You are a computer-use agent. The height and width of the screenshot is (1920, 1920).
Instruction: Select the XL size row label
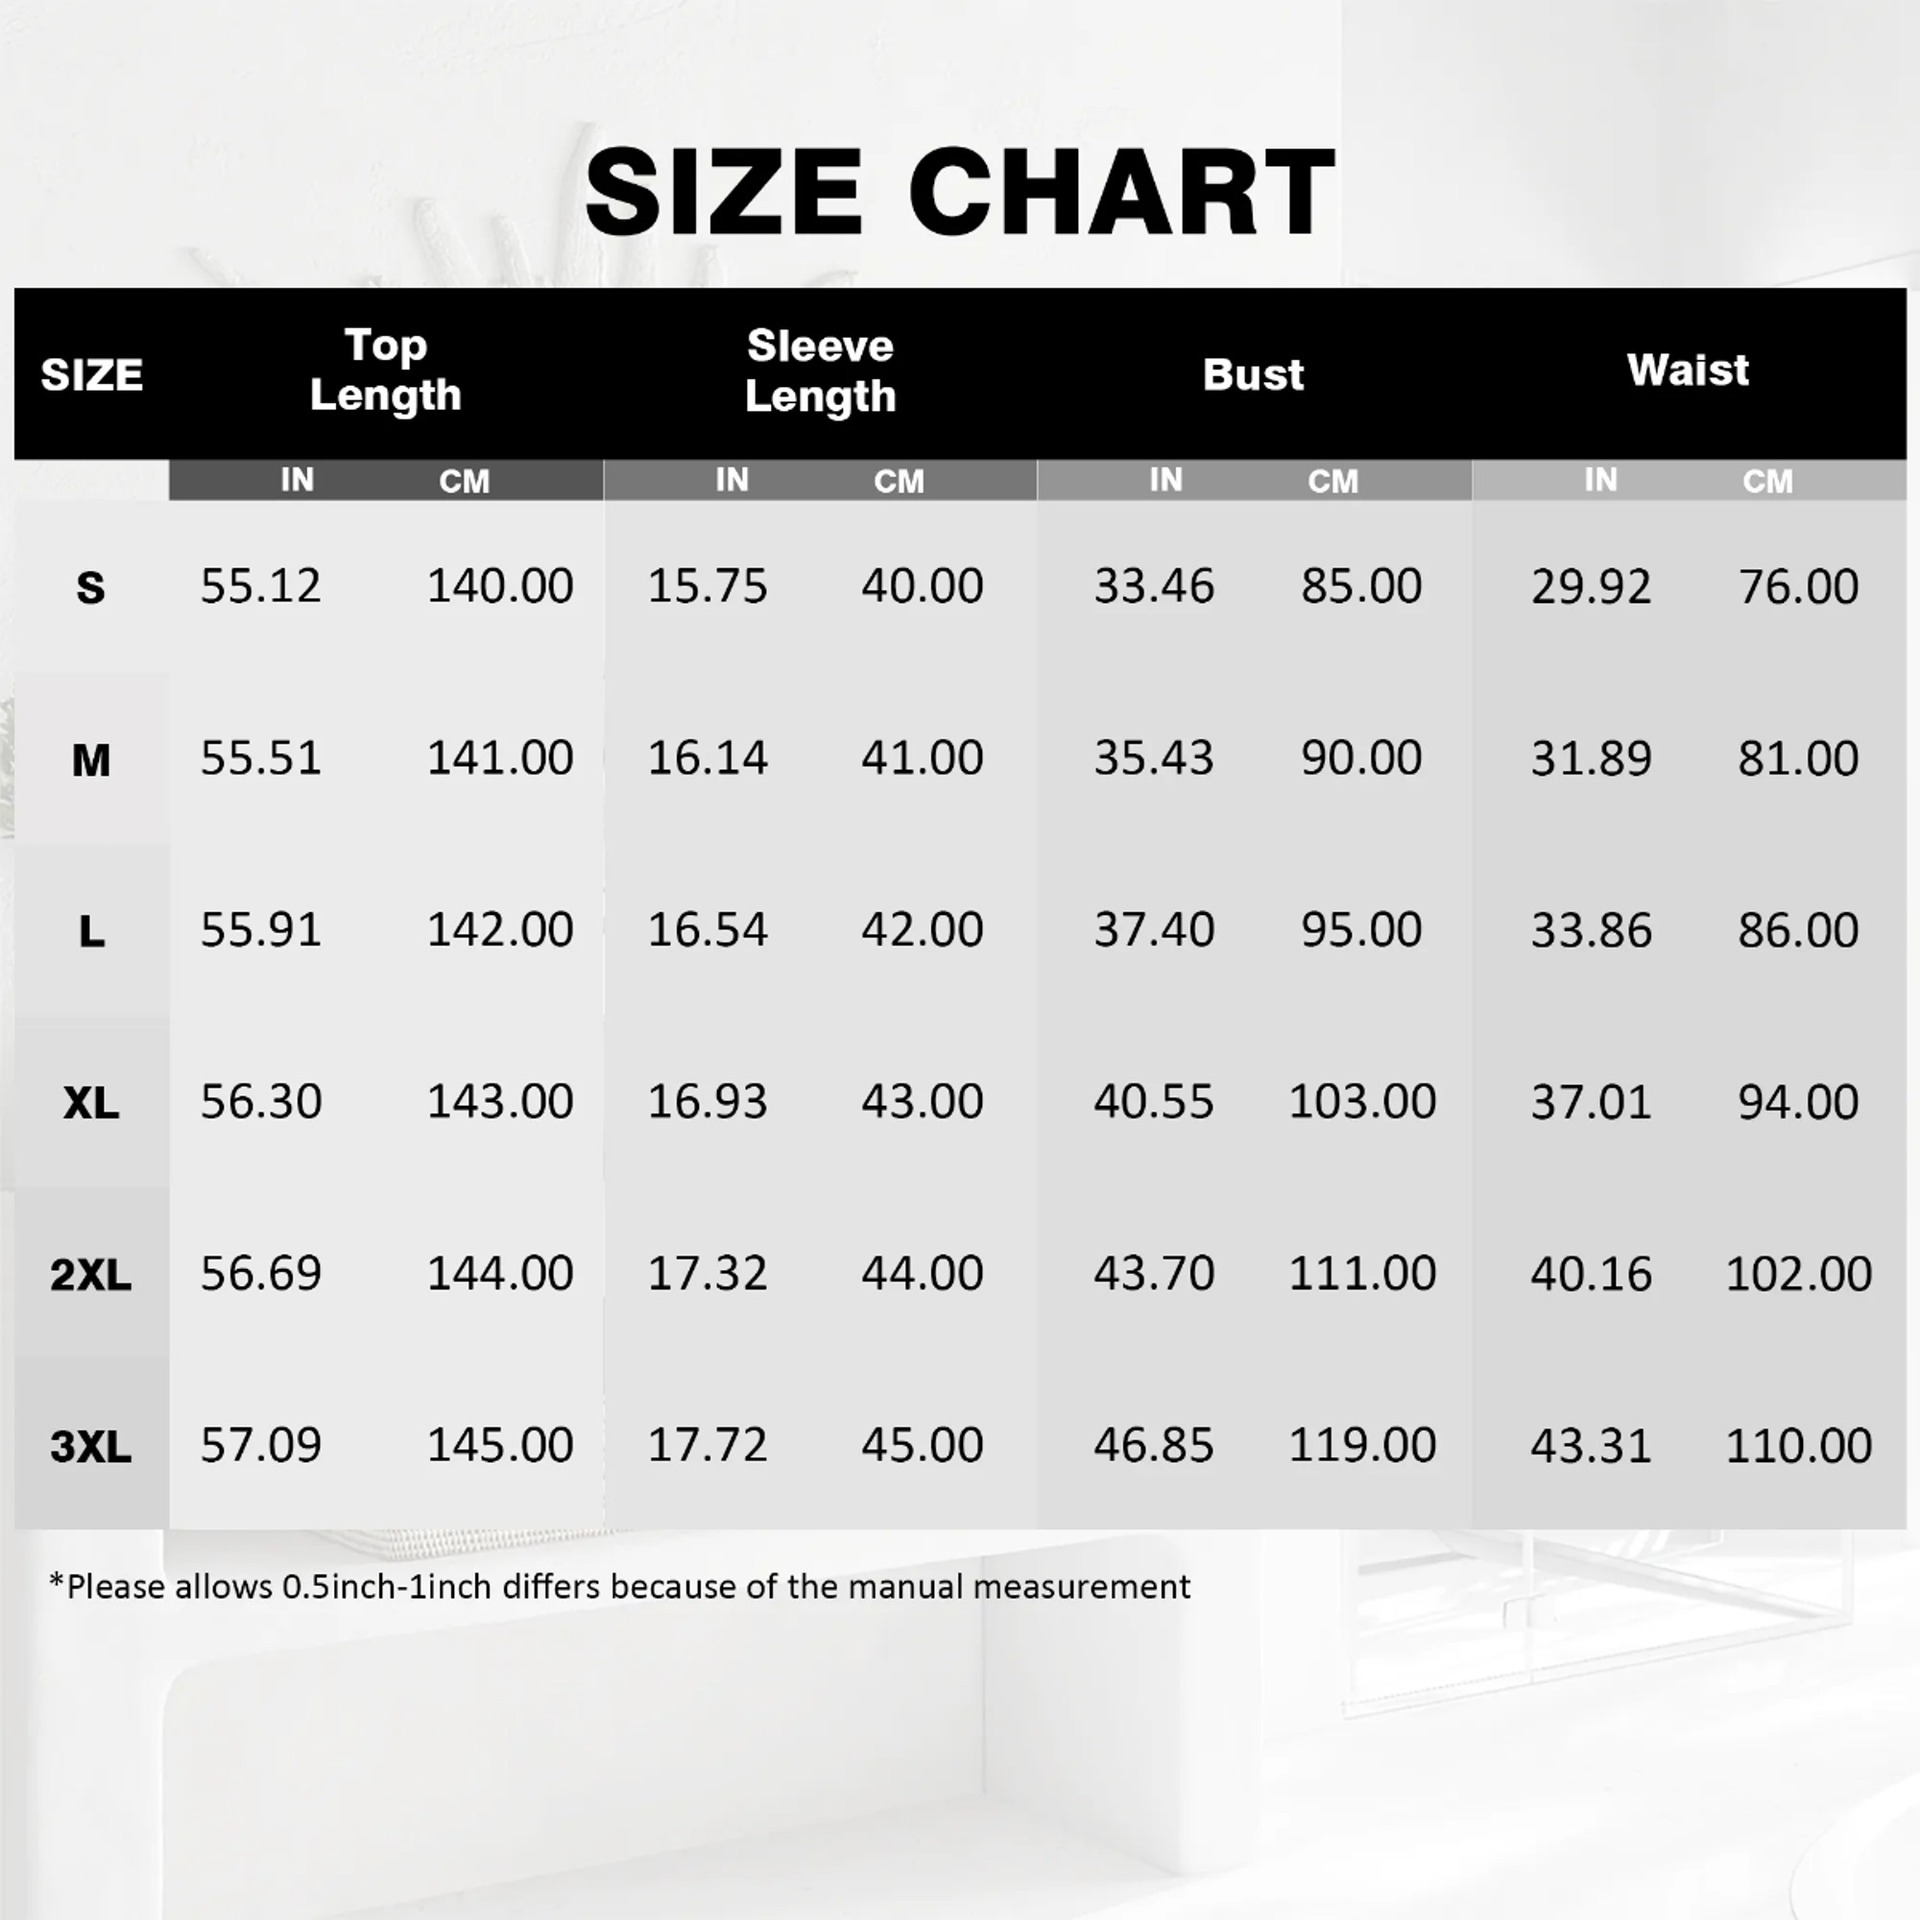[91, 1104]
